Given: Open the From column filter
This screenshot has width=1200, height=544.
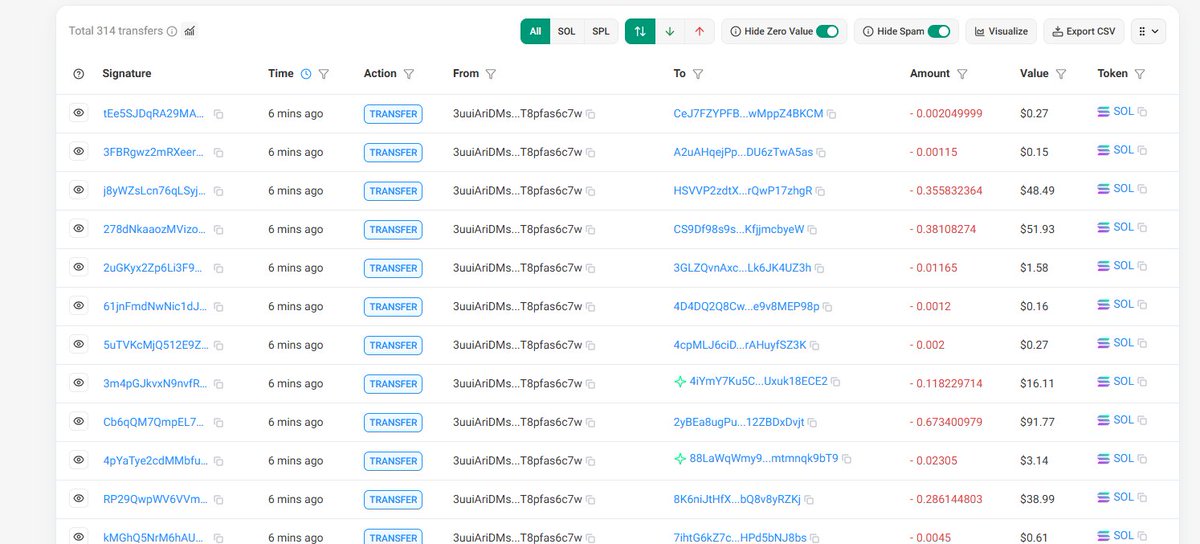Looking at the screenshot, I should click(x=490, y=74).
